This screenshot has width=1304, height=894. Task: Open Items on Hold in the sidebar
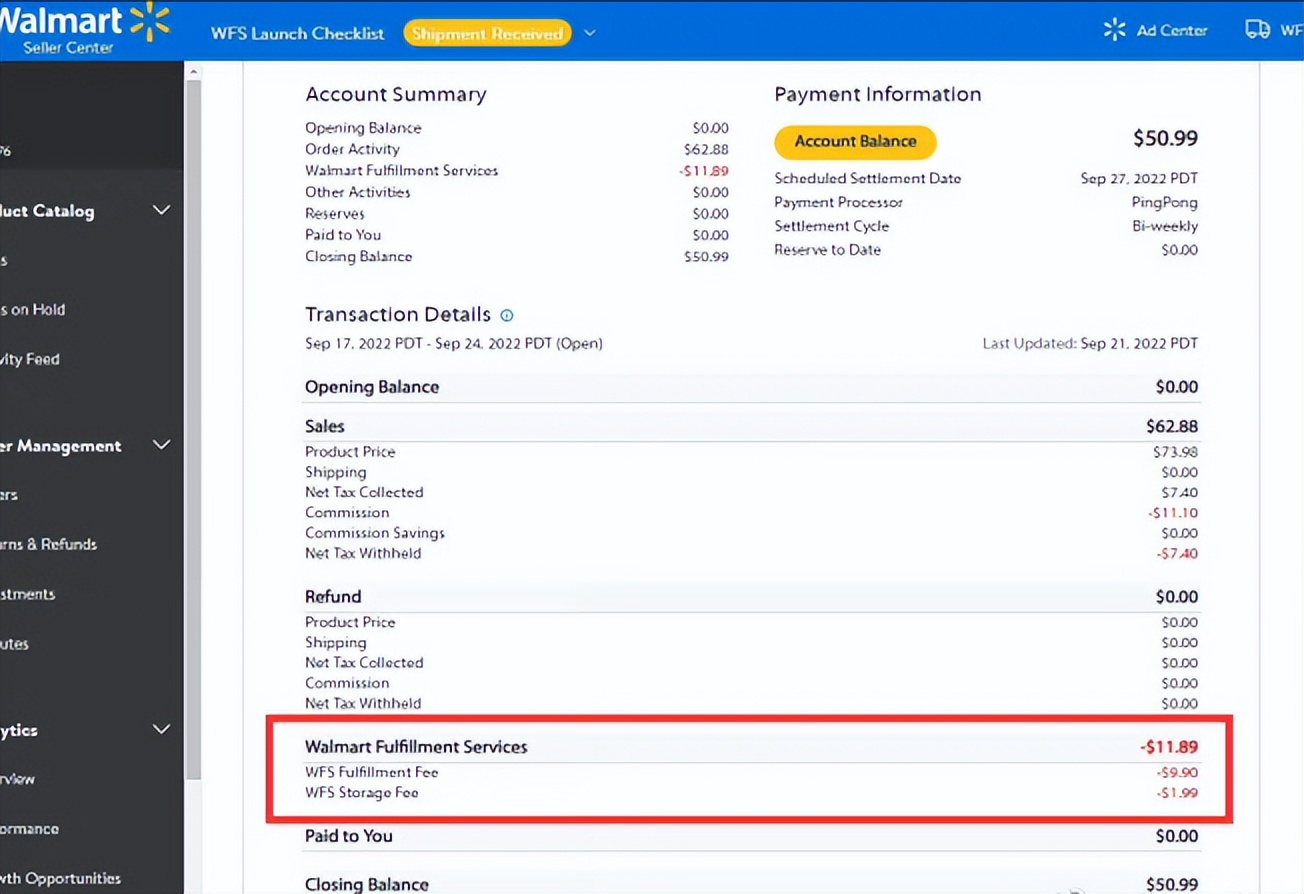tap(33, 310)
